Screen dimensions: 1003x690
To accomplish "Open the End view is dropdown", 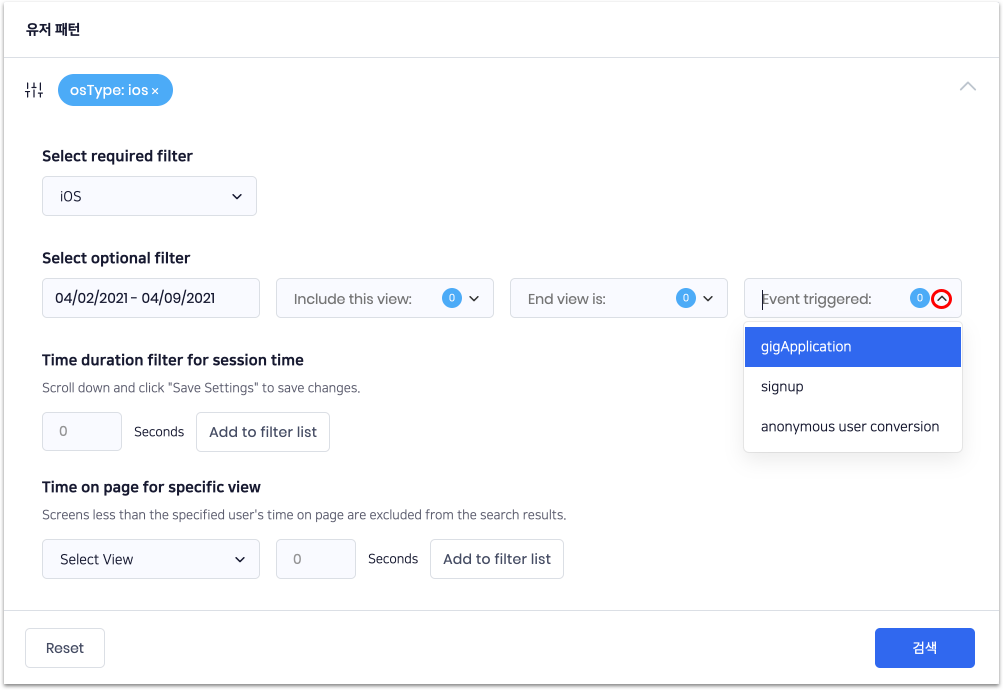I will click(x=708, y=298).
